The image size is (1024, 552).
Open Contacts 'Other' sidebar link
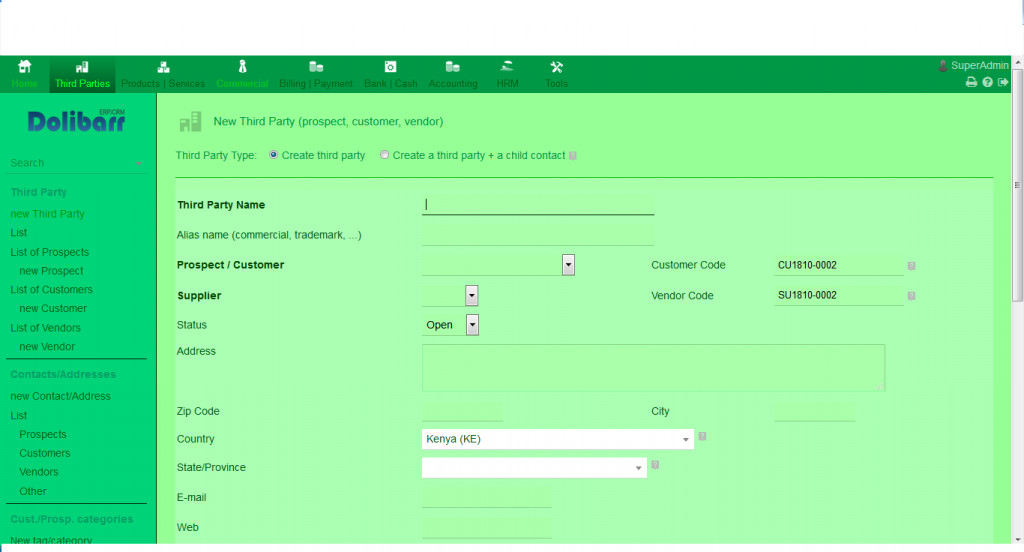(x=33, y=491)
